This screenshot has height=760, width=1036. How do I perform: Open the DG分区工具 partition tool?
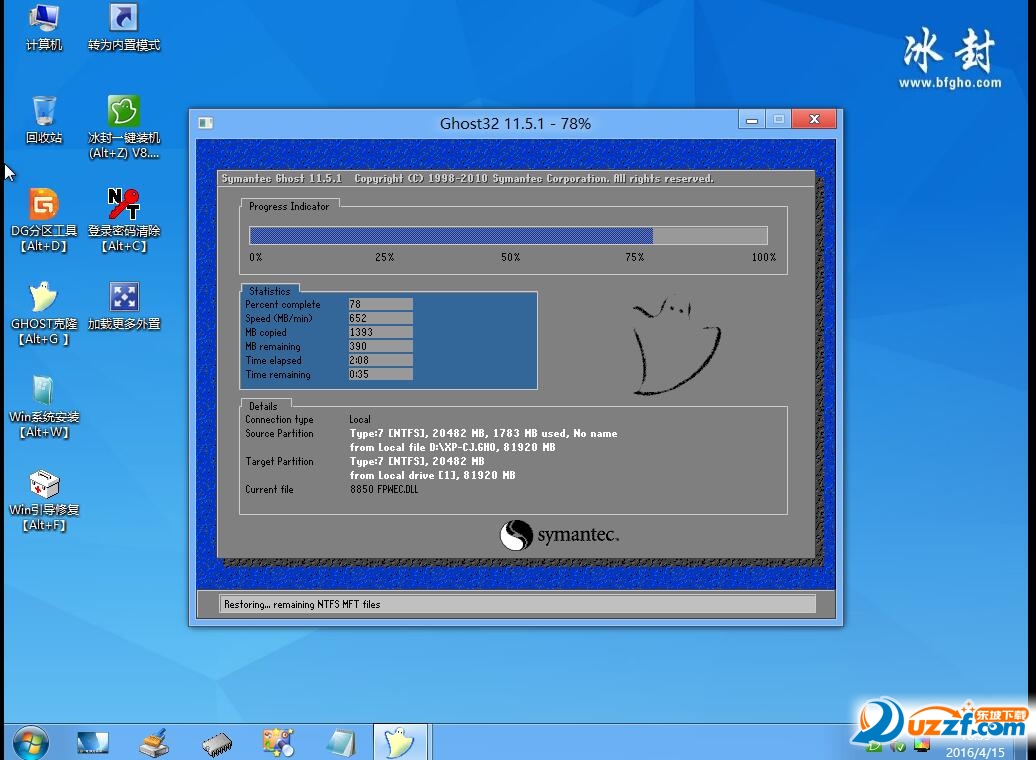point(43,204)
